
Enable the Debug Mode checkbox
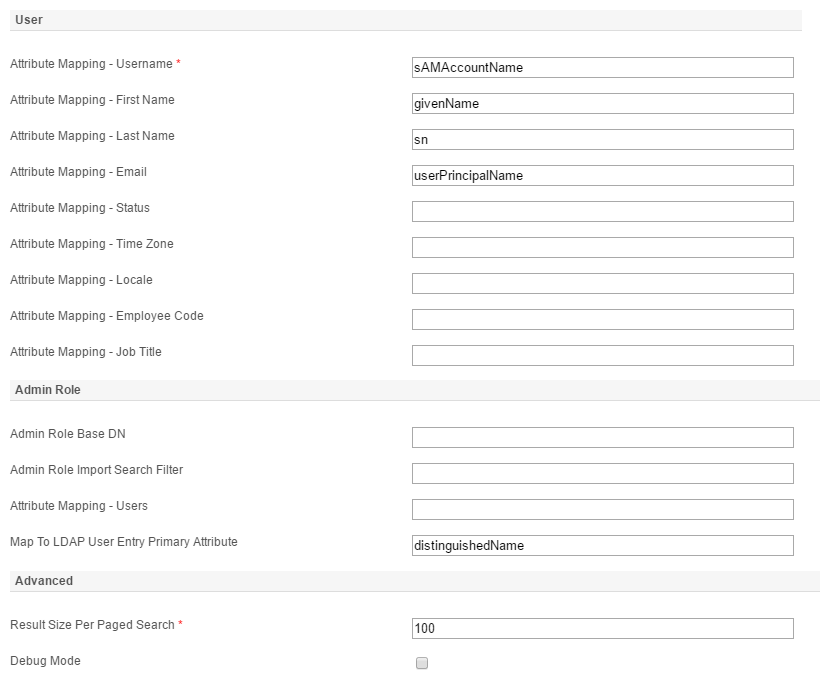point(422,663)
